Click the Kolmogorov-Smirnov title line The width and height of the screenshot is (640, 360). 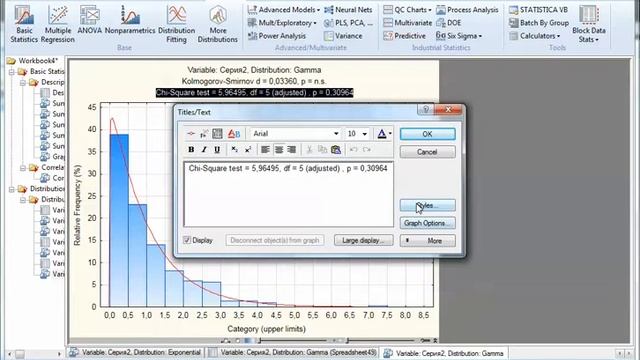(254, 81)
